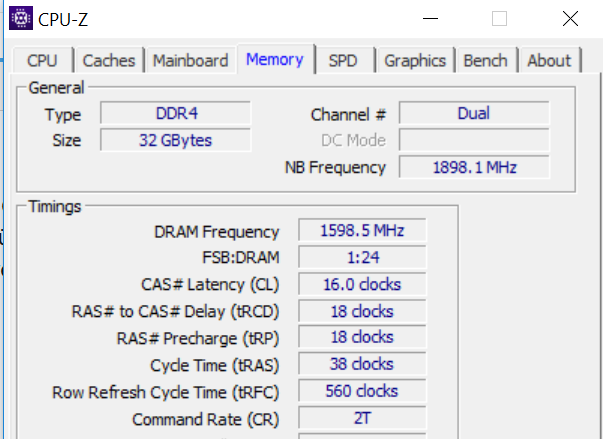The image size is (603, 439).
Task: Click the 1:24 FSB:DRAM value
Action: click(x=362, y=257)
